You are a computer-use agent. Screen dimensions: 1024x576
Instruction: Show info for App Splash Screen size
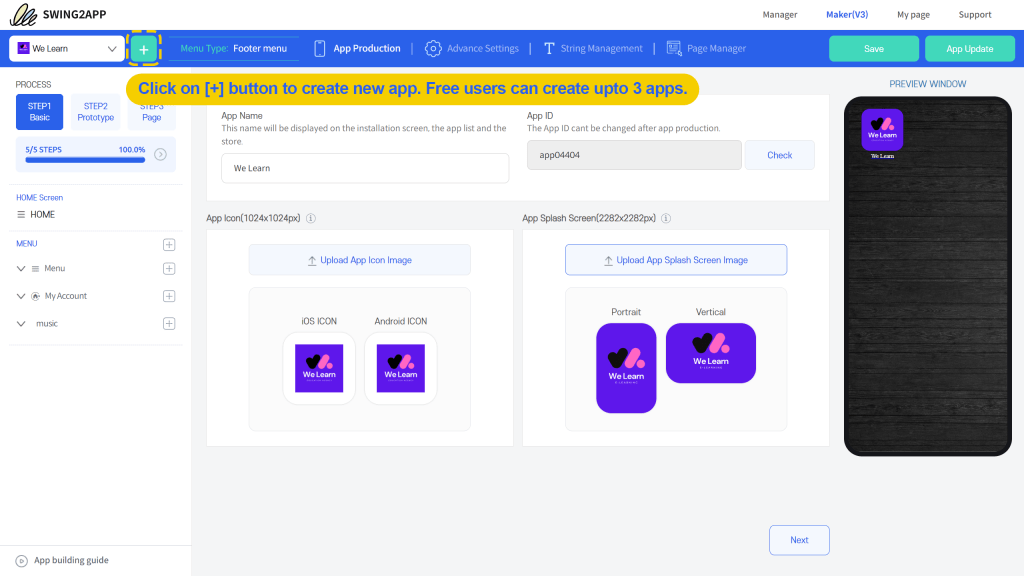[666, 218]
